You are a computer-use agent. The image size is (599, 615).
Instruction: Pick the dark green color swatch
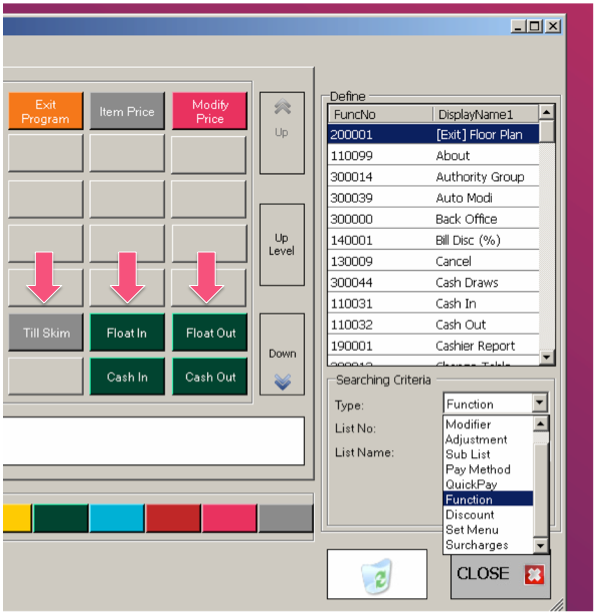[x=61, y=518]
